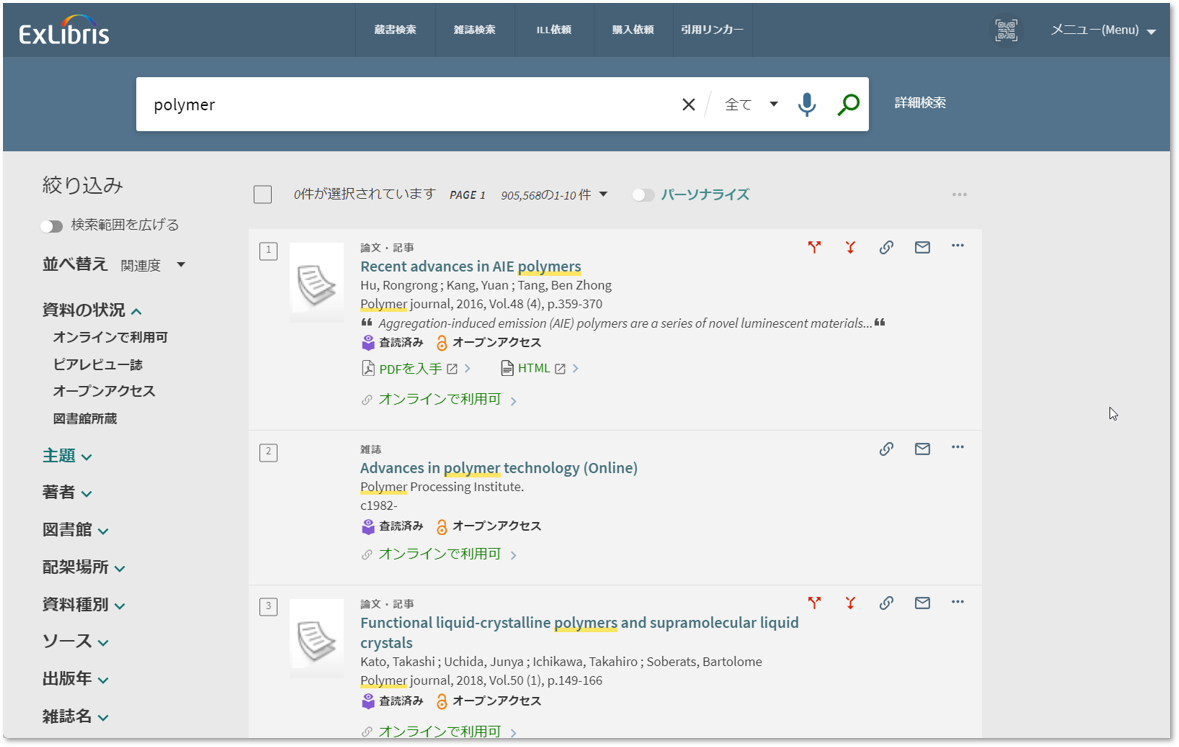Image resolution: width=1179 pixels, height=747 pixels.
Task: Expand the 出版年 filter section
Action: (x=75, y=679)
